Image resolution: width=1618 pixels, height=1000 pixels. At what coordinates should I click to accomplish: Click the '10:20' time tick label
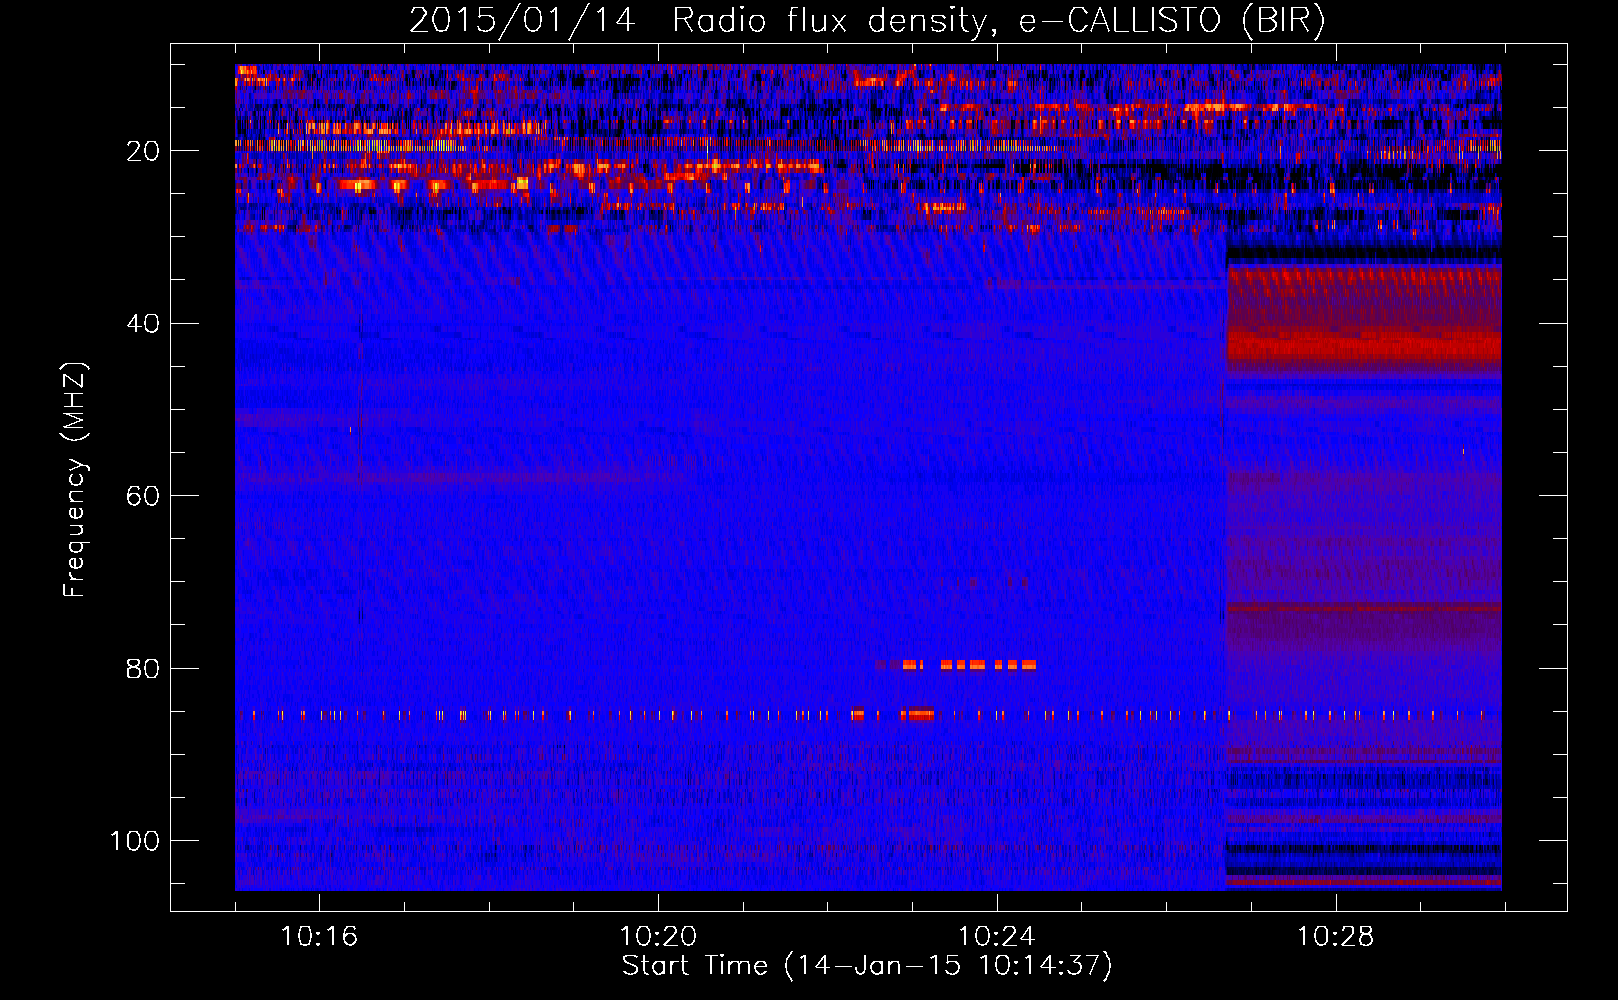coord(658,937)
